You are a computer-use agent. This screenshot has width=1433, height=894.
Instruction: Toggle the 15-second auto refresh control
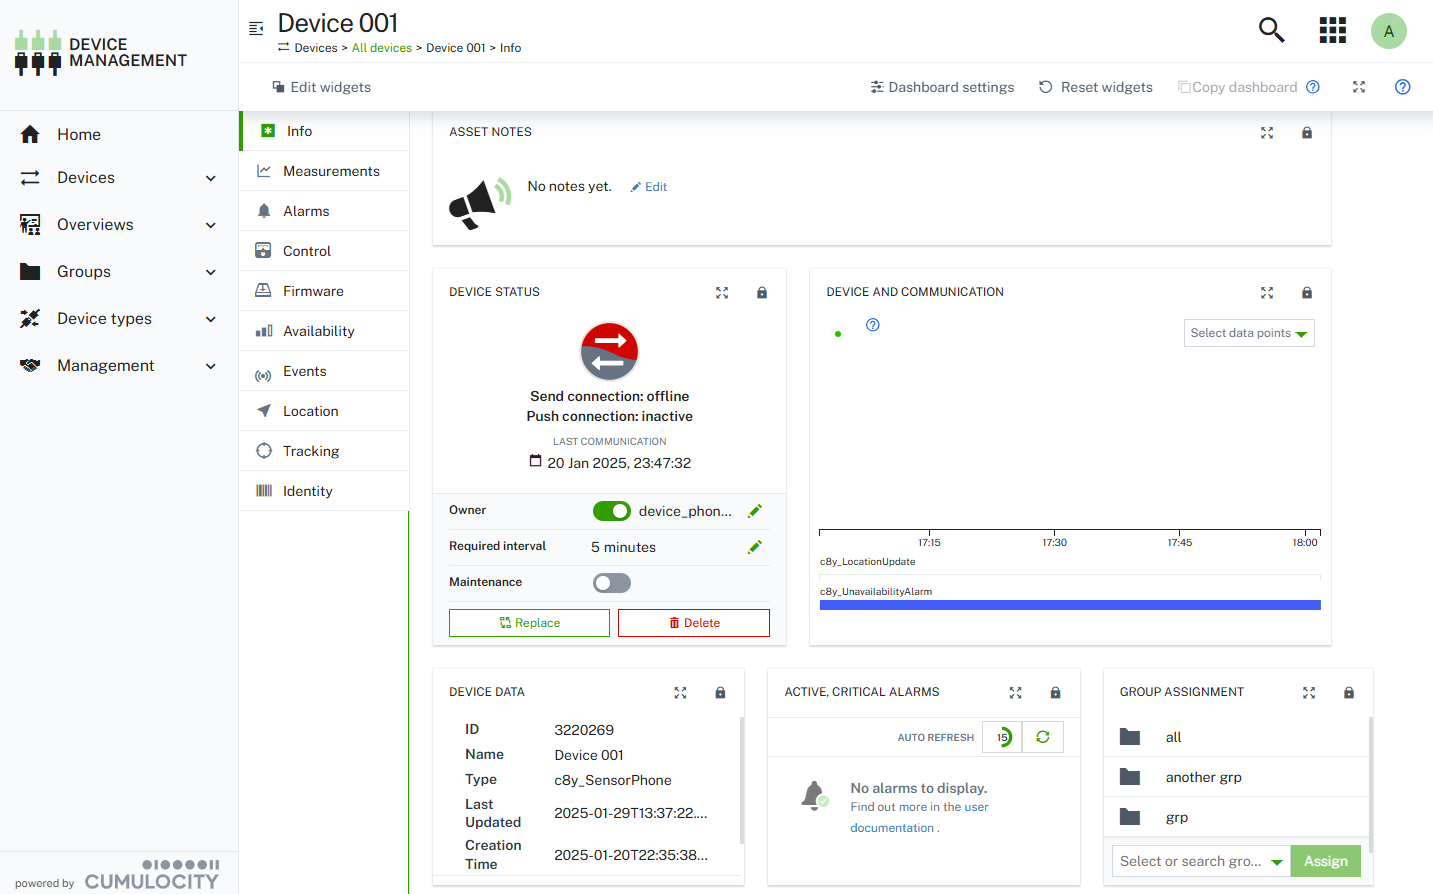[1003, 737]
